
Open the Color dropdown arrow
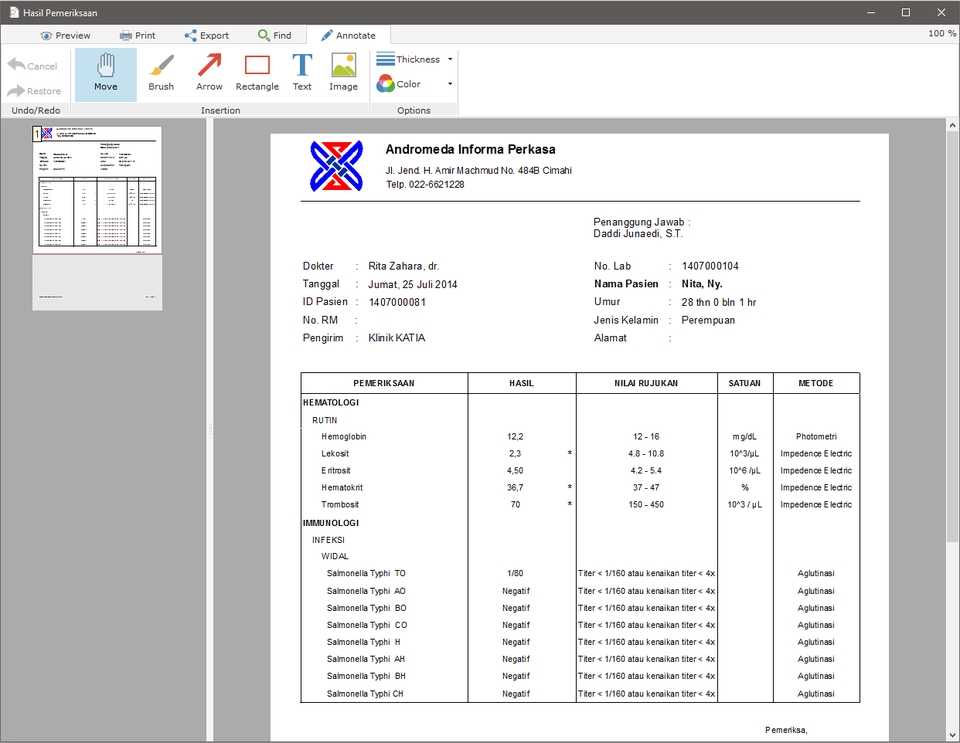(x=450, y=84)
